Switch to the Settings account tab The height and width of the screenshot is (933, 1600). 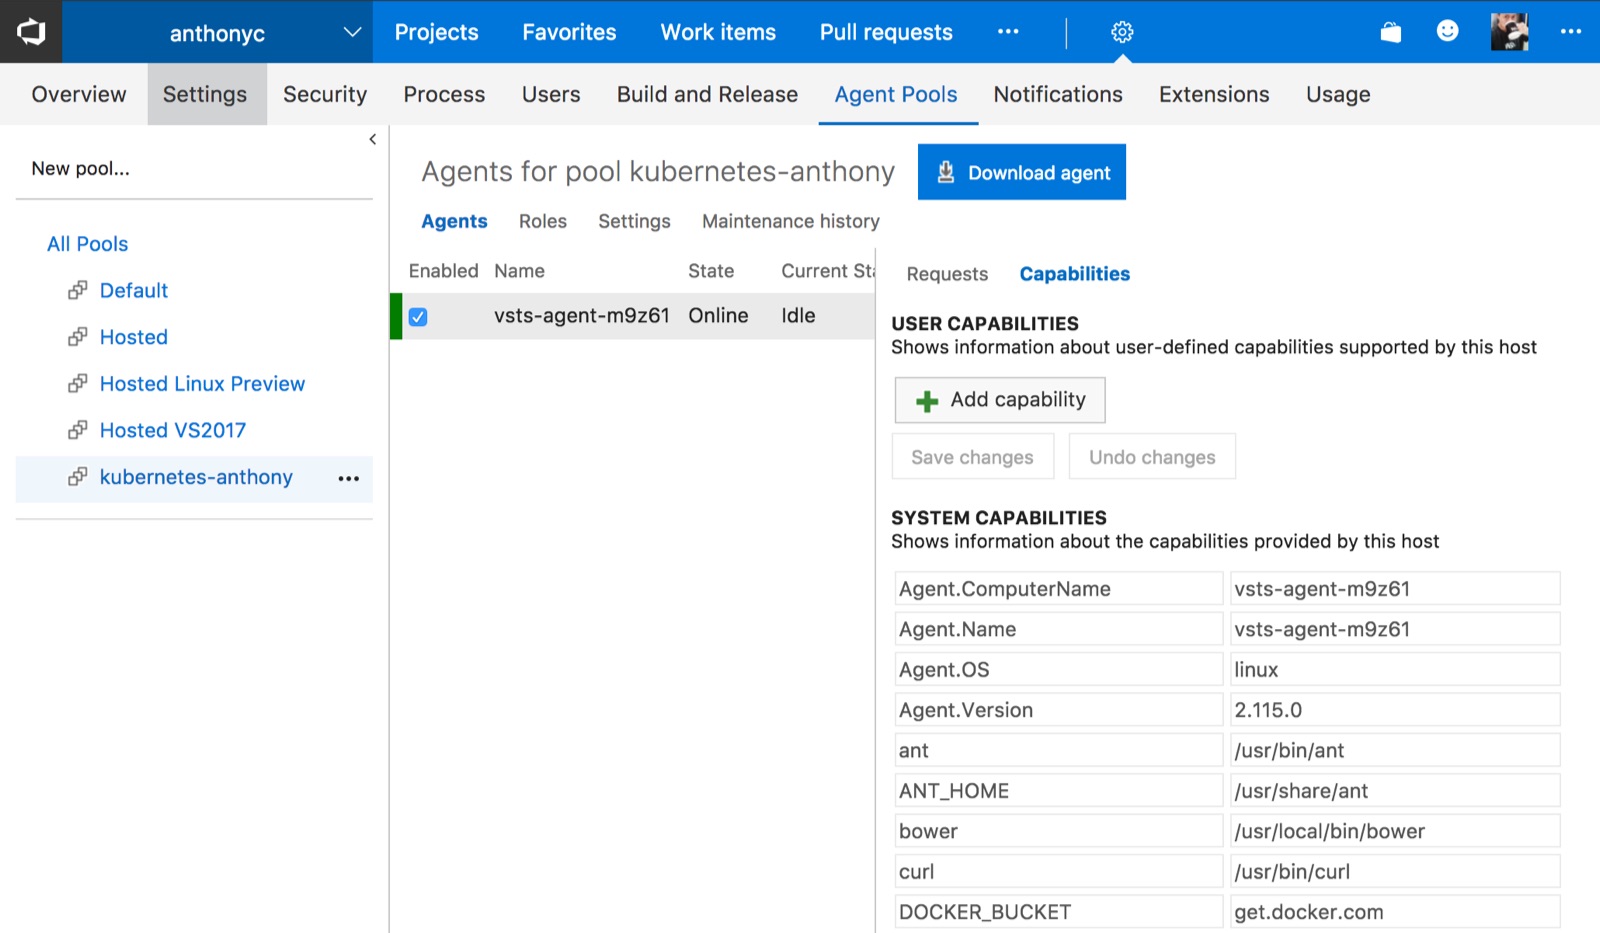205,94
